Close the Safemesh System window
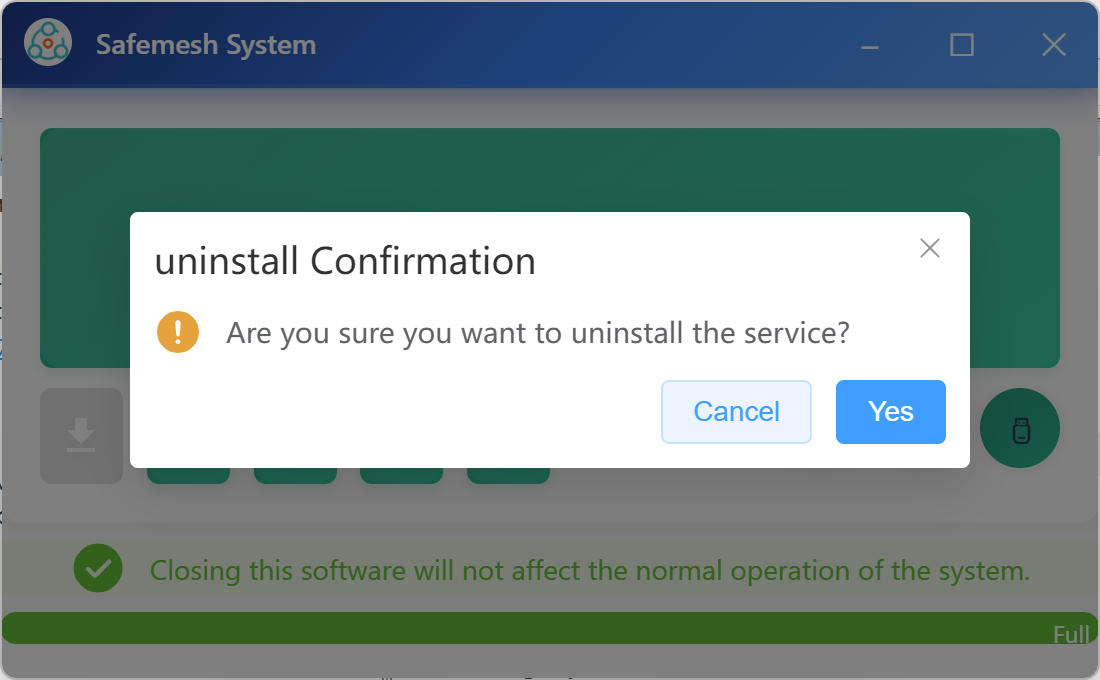This screenshot has width=1100, height=680. coord(1054,45)
